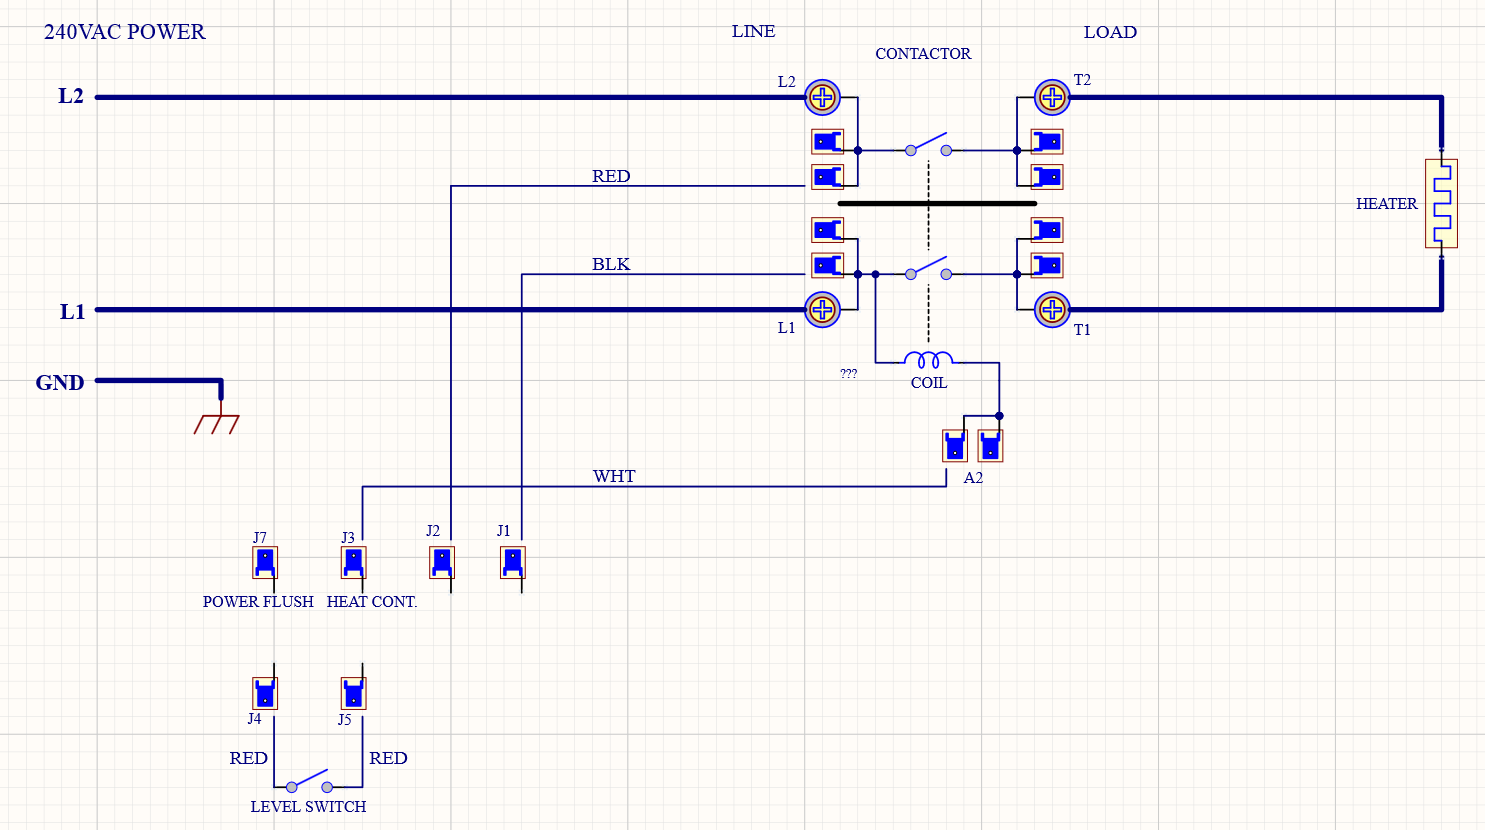This screenshot has height=830, width=1485.
Task: Select the J7 POWER FLUSH connector
Action: coord(264,562)
